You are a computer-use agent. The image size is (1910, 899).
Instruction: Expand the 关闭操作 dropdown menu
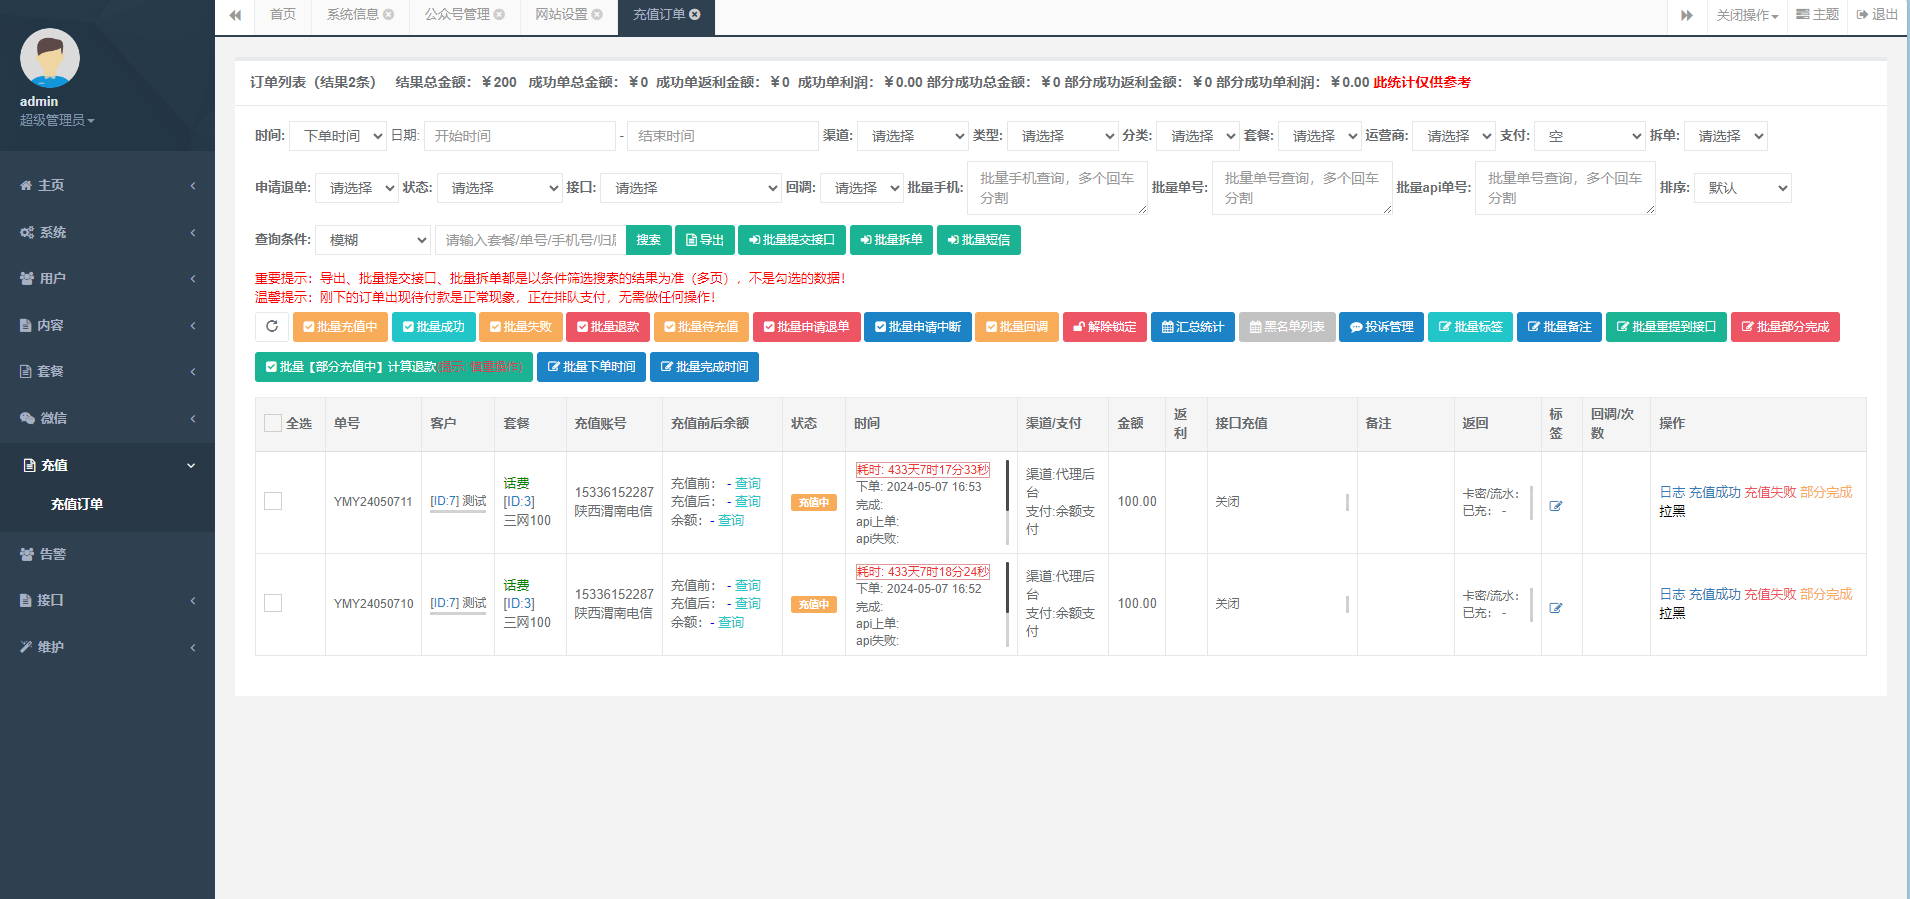pyautogui.click(x=1746, y=15)
